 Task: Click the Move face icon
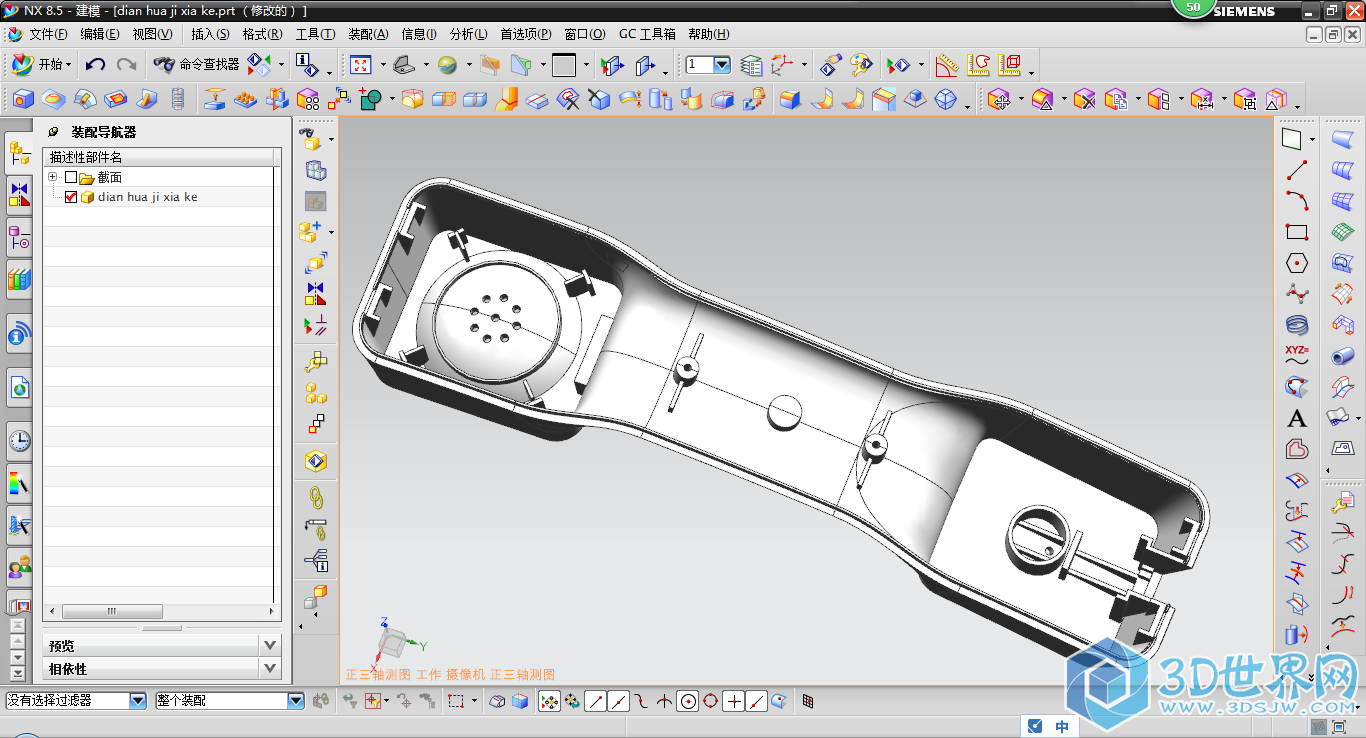pyautogui.click(x=1001, y=99)
